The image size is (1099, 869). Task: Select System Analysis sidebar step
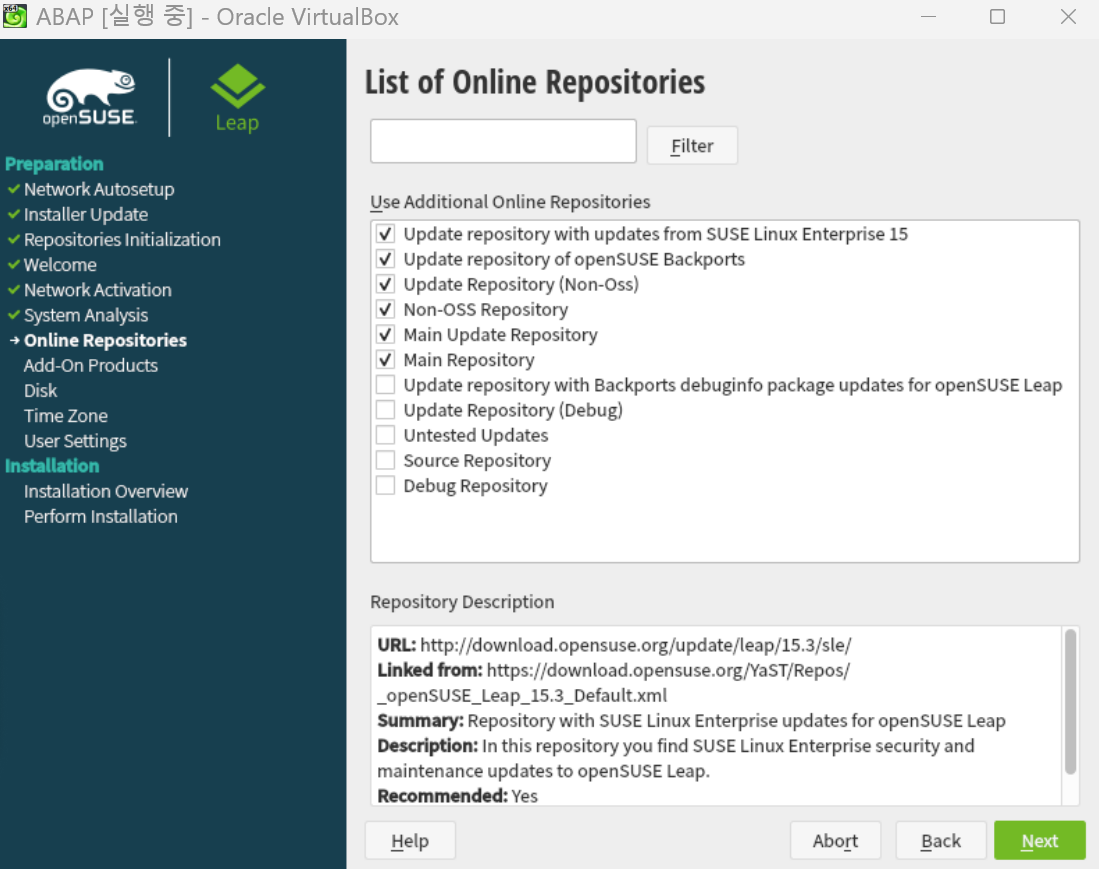click(86, 315)
